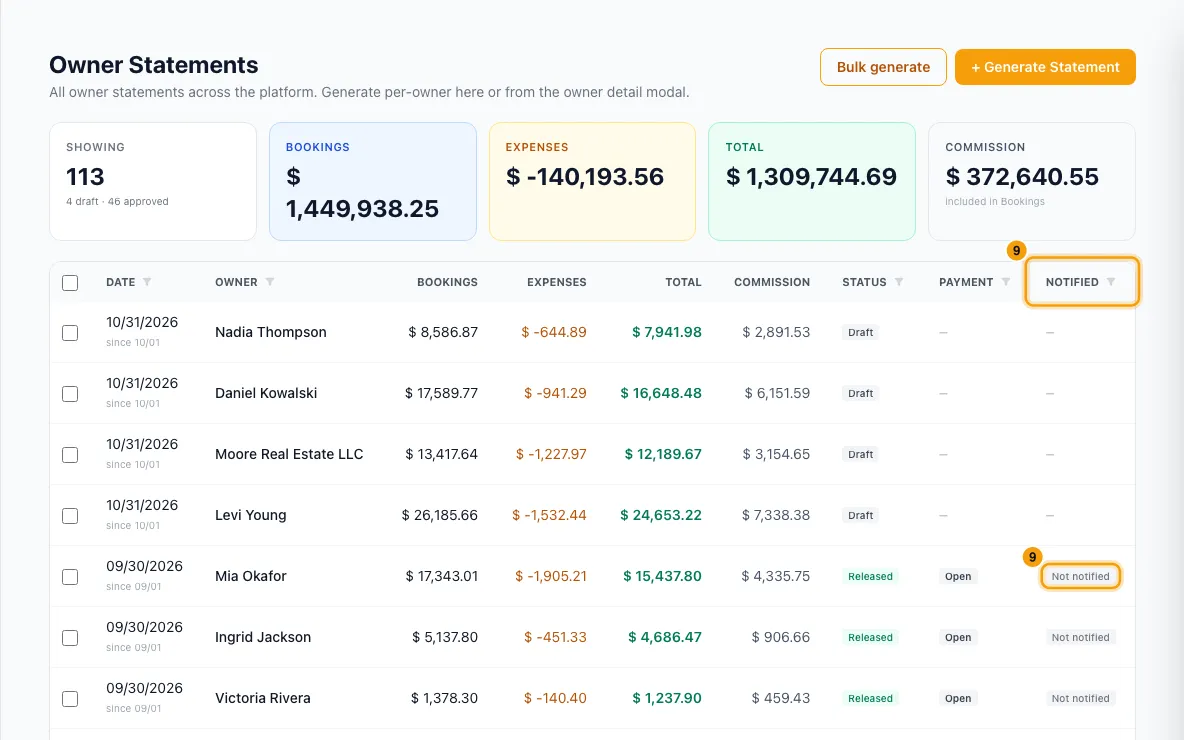Image resolution: width=1184 pixels, height=740 pixels.
Task: Select the Ingrid Jackson row checkbox
Action: pos(70,638)
